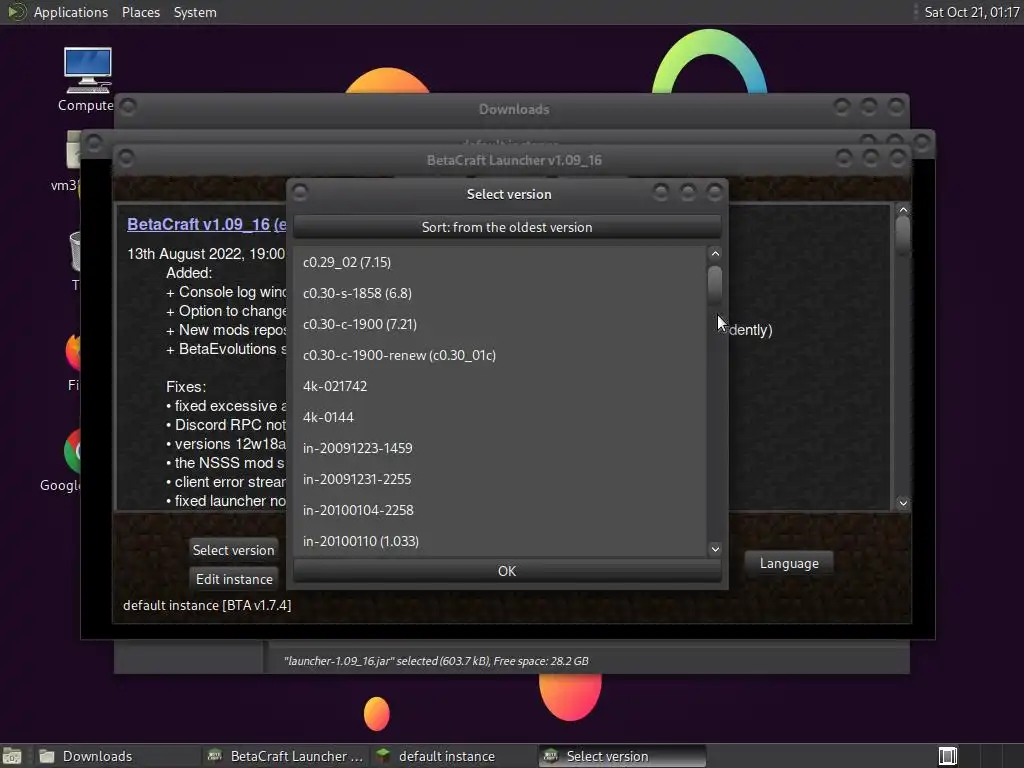Select version c0.30-c-1900 (7.21)
Image resolution: width=1024 pixels, height=768 pixels.
tap(500, 324)
